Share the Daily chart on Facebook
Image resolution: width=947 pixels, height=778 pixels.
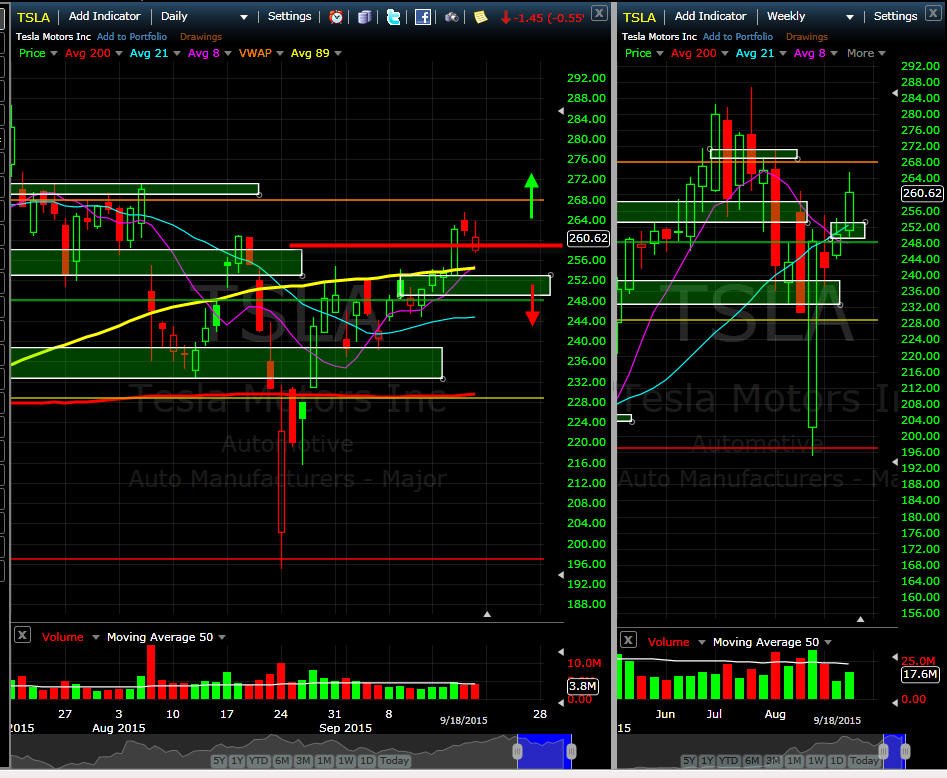point(423,17)
